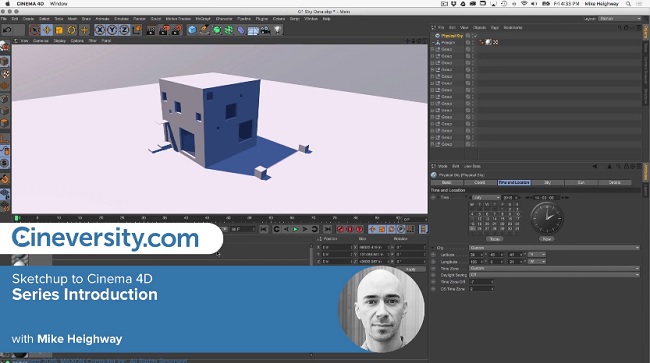Click the Record Active Objects button
Viewport: 650px width, 363px height.
click(x=340, y=229)
